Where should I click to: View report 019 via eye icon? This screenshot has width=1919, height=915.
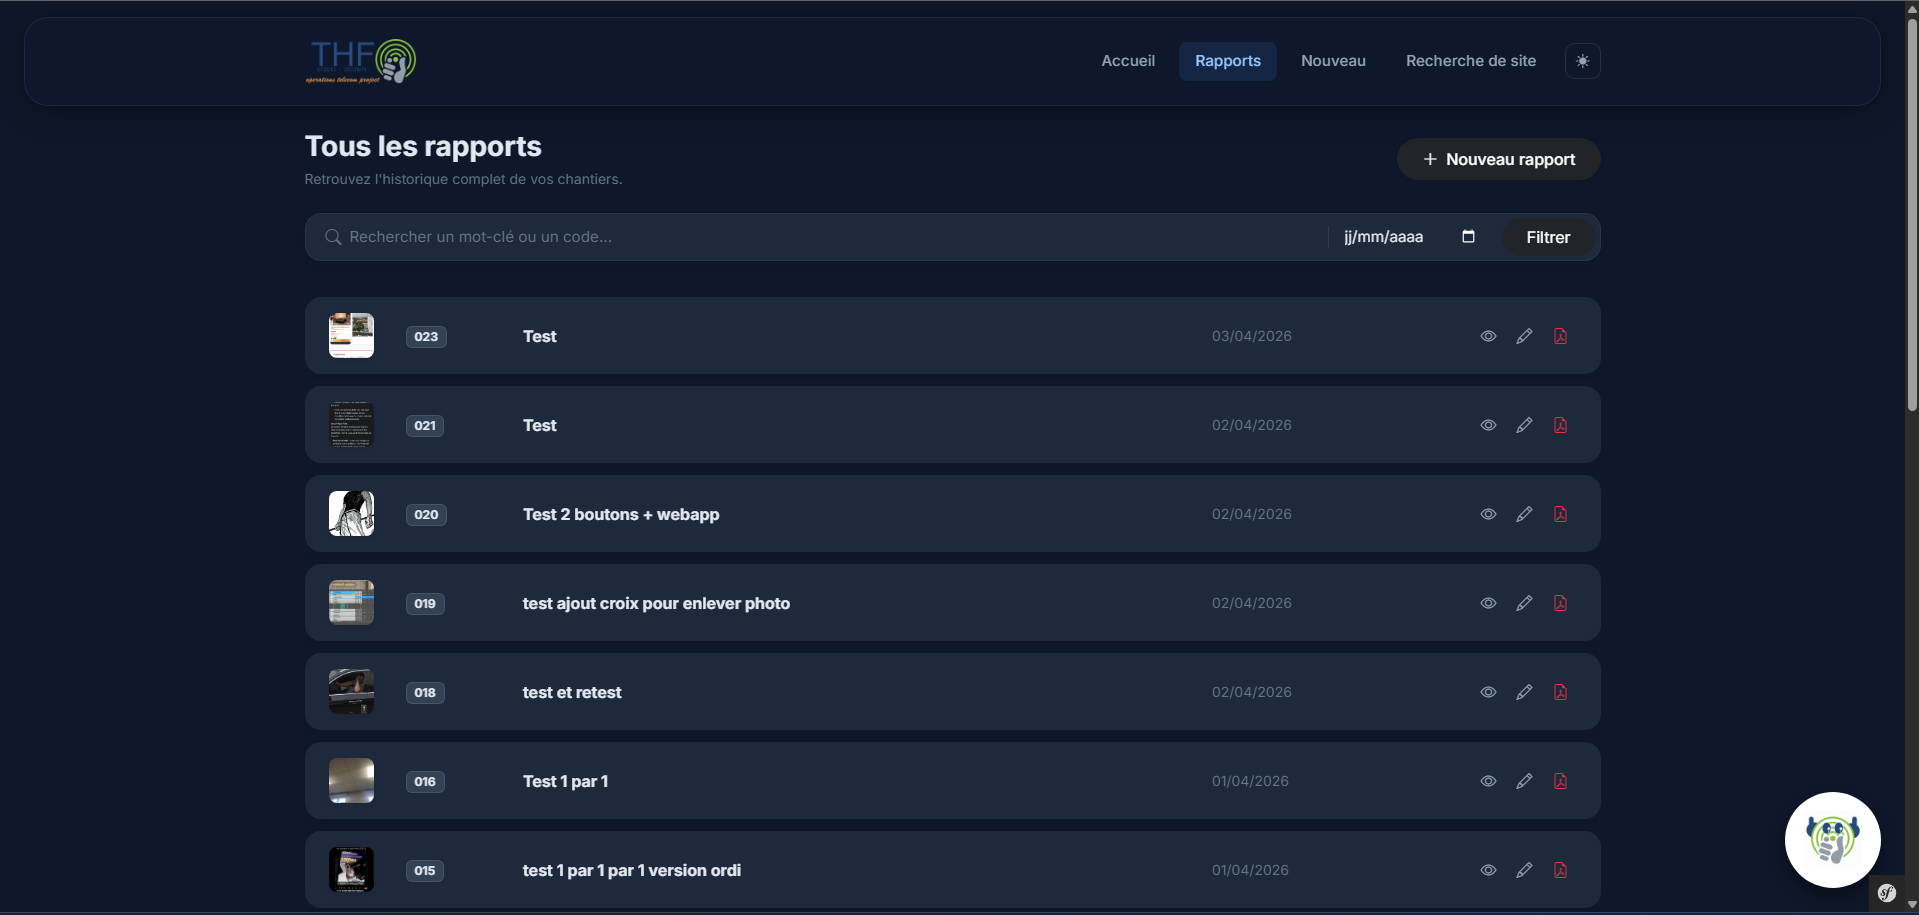pyautogui.click(x=1488, y=603)
